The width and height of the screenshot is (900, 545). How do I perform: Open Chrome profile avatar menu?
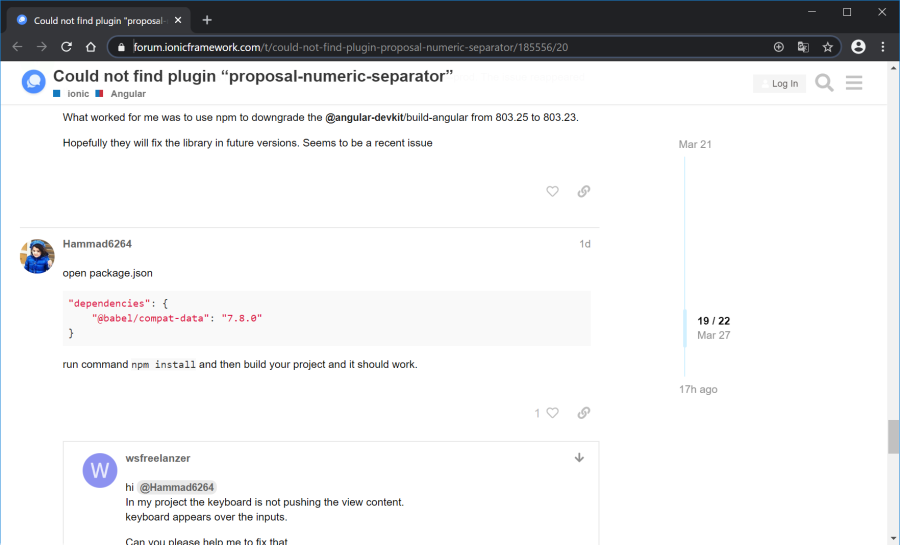858,47
